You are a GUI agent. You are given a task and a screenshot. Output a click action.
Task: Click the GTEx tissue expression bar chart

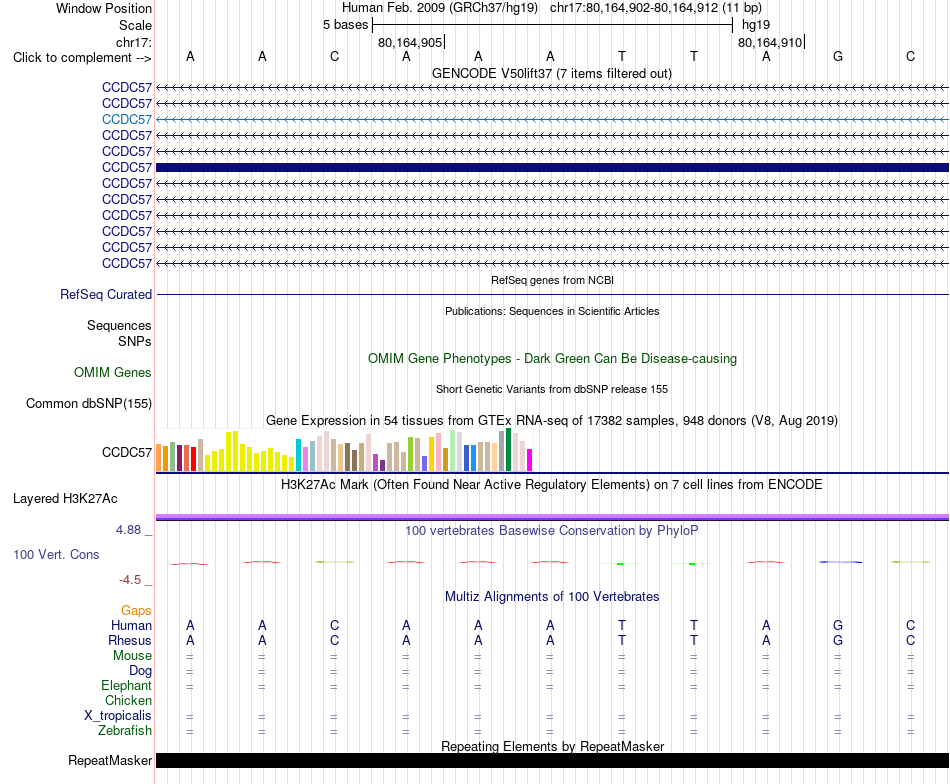pos(344,450)
